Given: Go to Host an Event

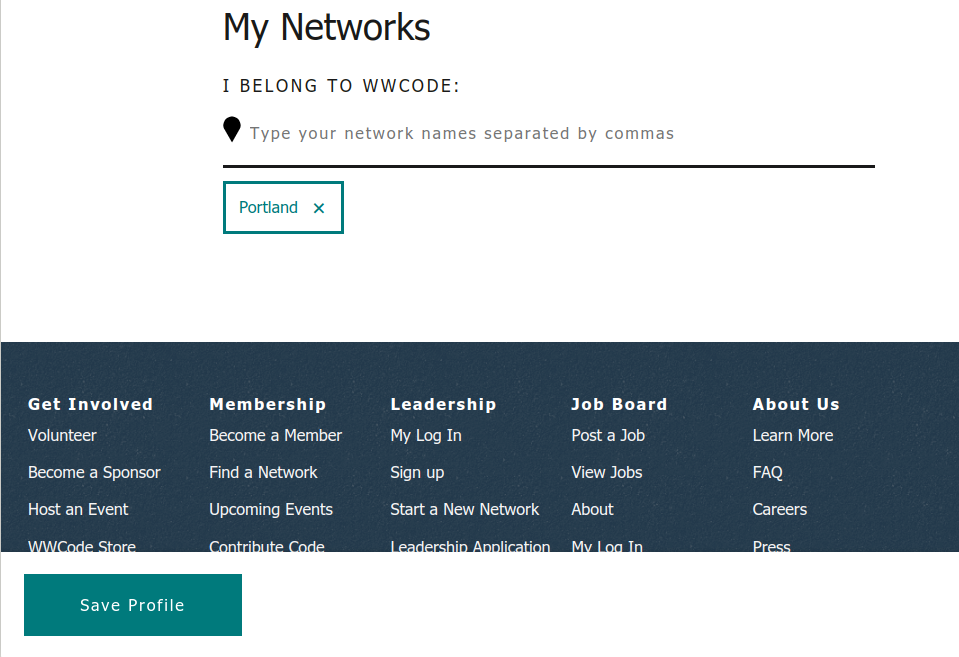Looking at the screenshot, I should [78, 510].
